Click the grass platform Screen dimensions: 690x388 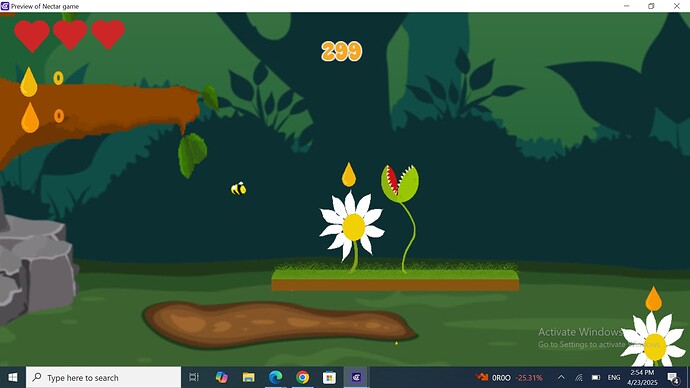[395, 277]
